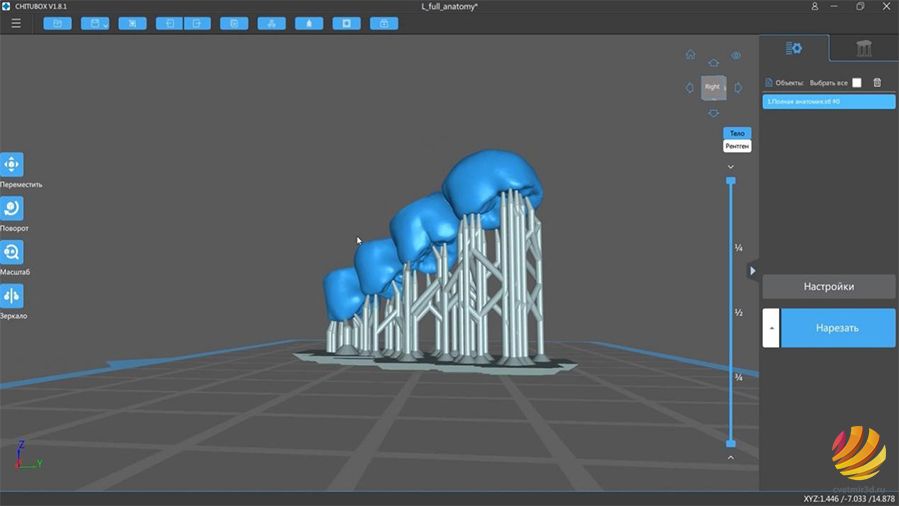900x506 pixels.
Task: Select the Зеркало mirror tool icon
Action: point(11,296)
